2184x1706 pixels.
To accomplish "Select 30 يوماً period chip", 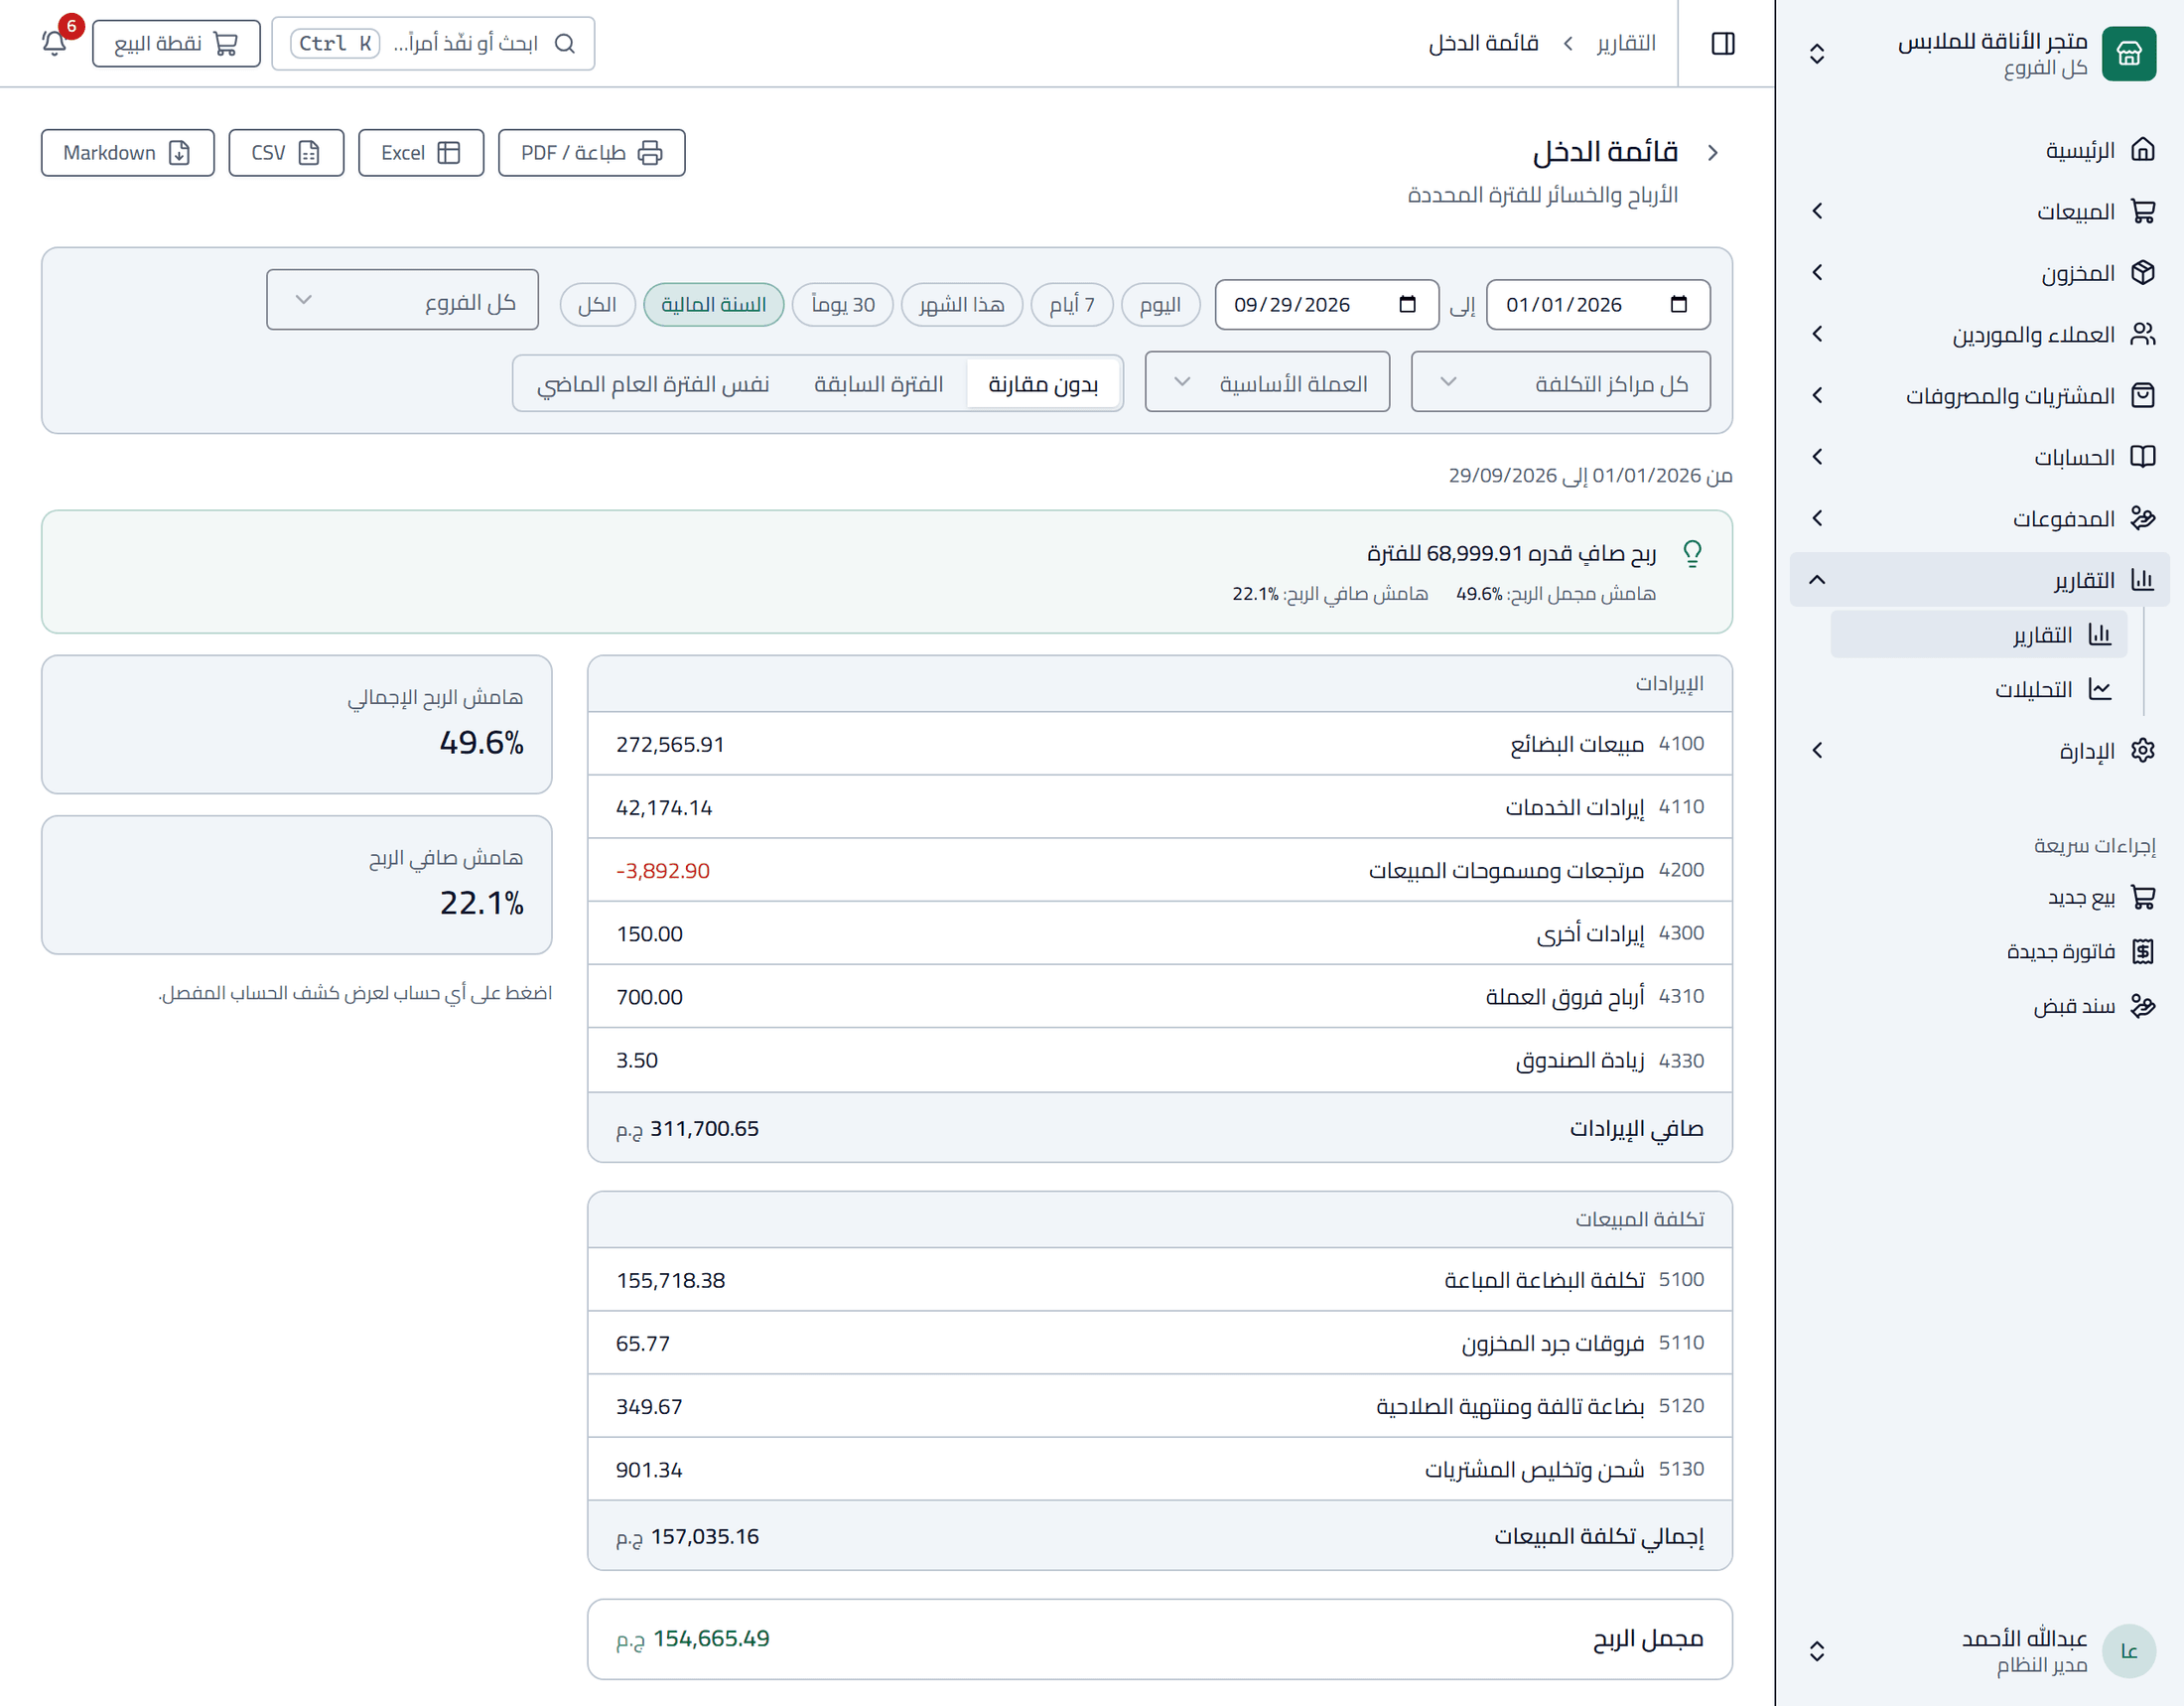I will point(843,304).
